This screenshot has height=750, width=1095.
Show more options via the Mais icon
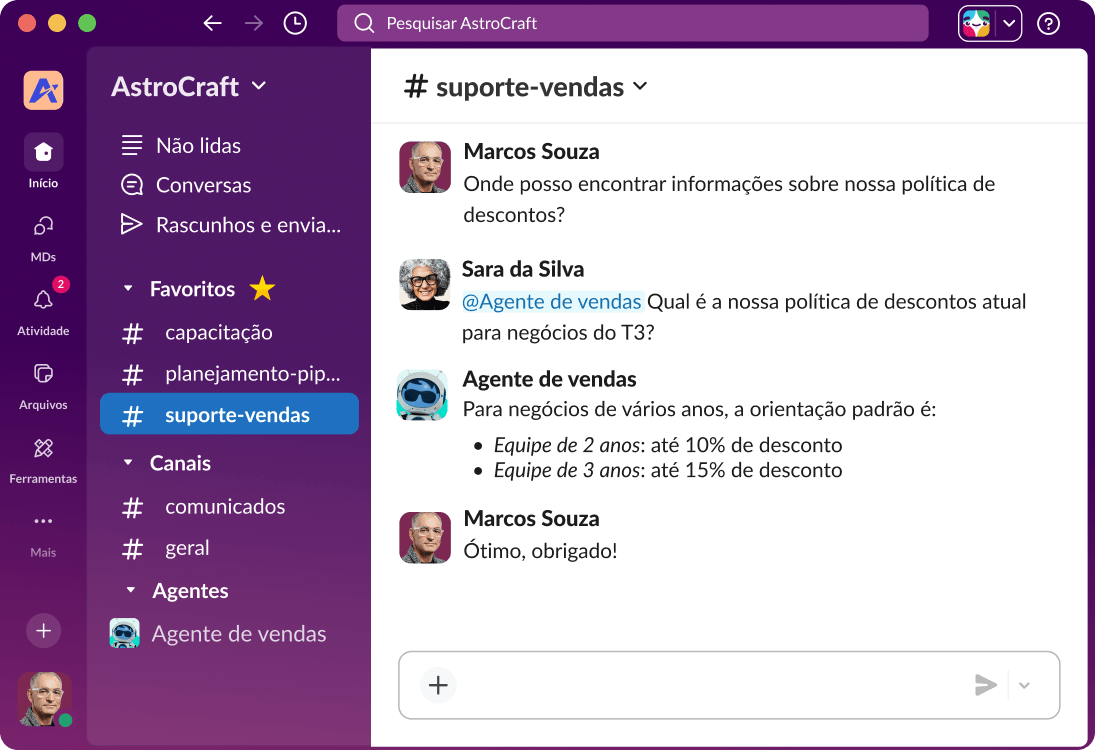point(42,522)
